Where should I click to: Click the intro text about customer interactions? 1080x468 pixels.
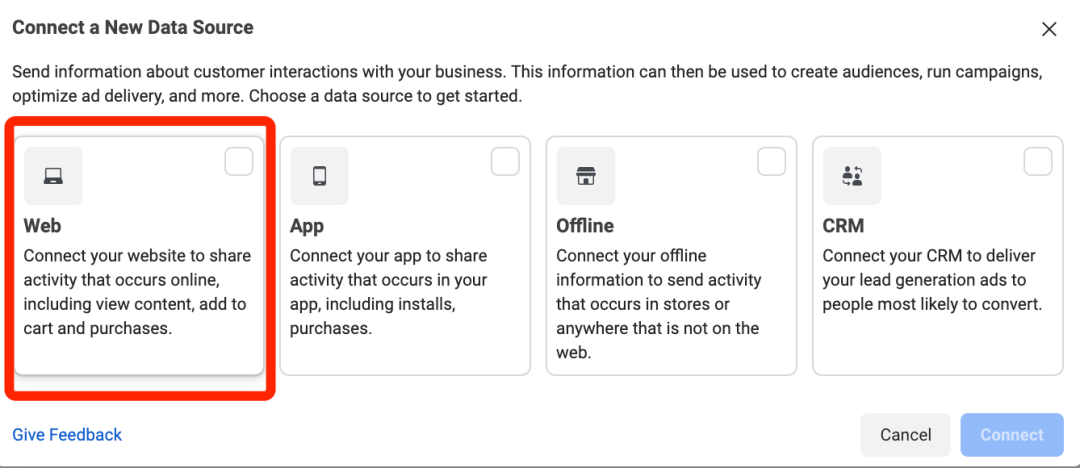528,84
